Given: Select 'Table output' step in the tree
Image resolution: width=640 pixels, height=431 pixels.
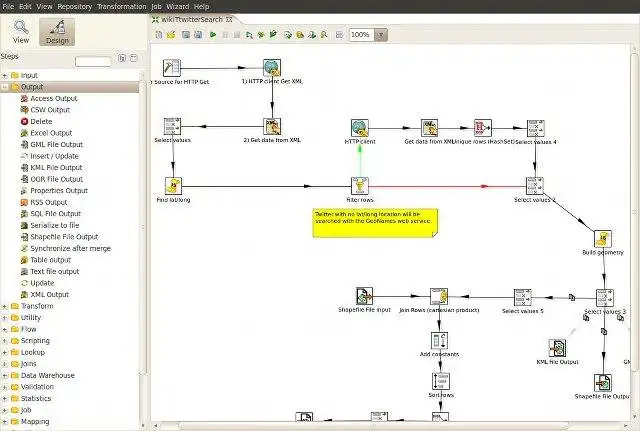Looking at the screenshot, I should (45, 260).
